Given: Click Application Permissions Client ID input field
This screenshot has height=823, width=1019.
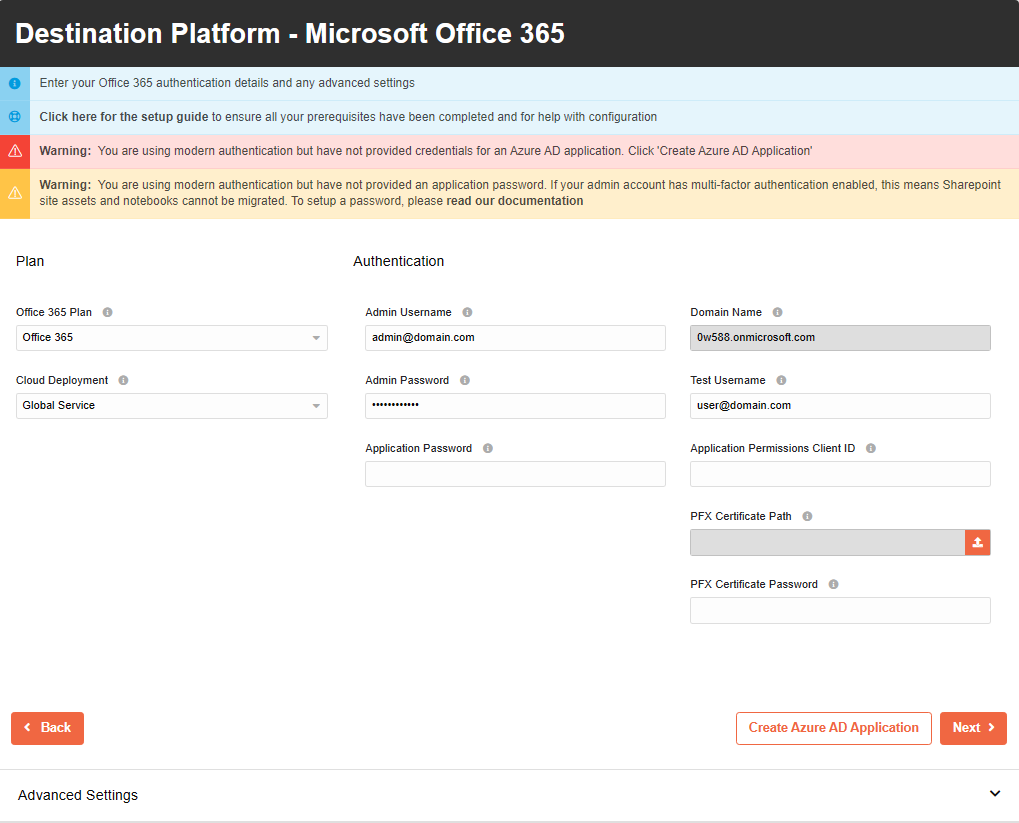Looking at the screenshot, I should (840, 474).
